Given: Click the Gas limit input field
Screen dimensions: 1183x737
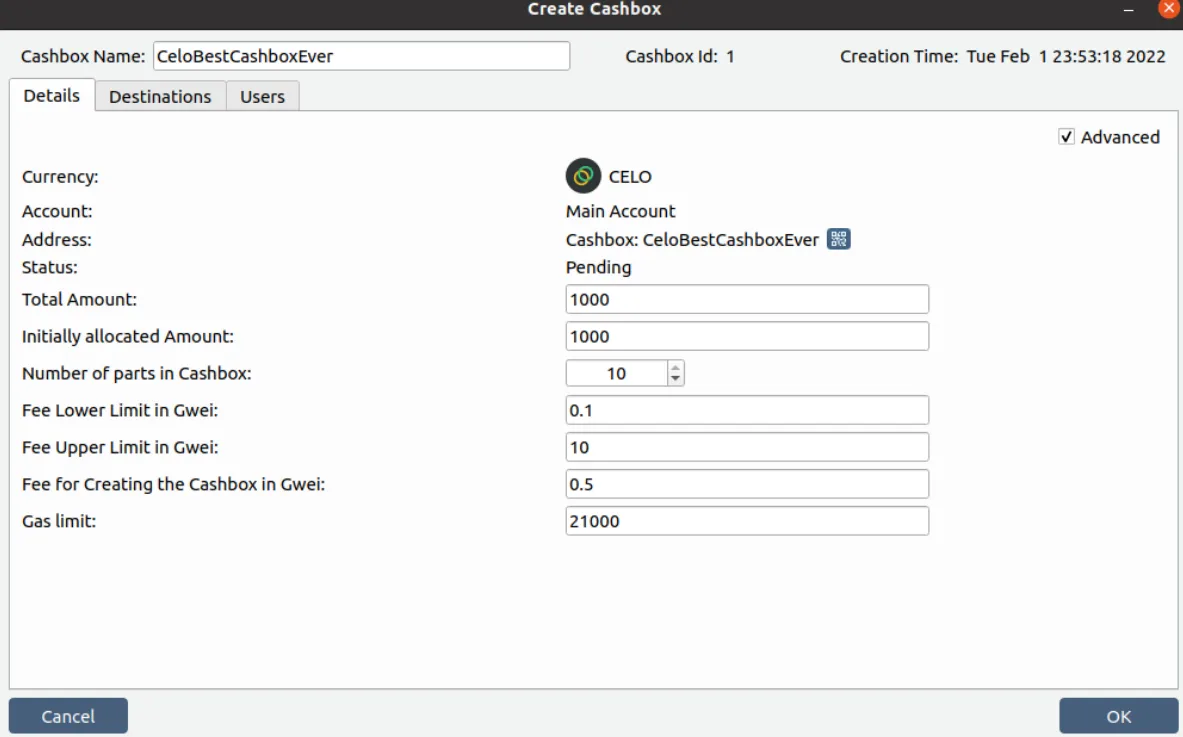Looking at the screenshot, I should 747,521.
